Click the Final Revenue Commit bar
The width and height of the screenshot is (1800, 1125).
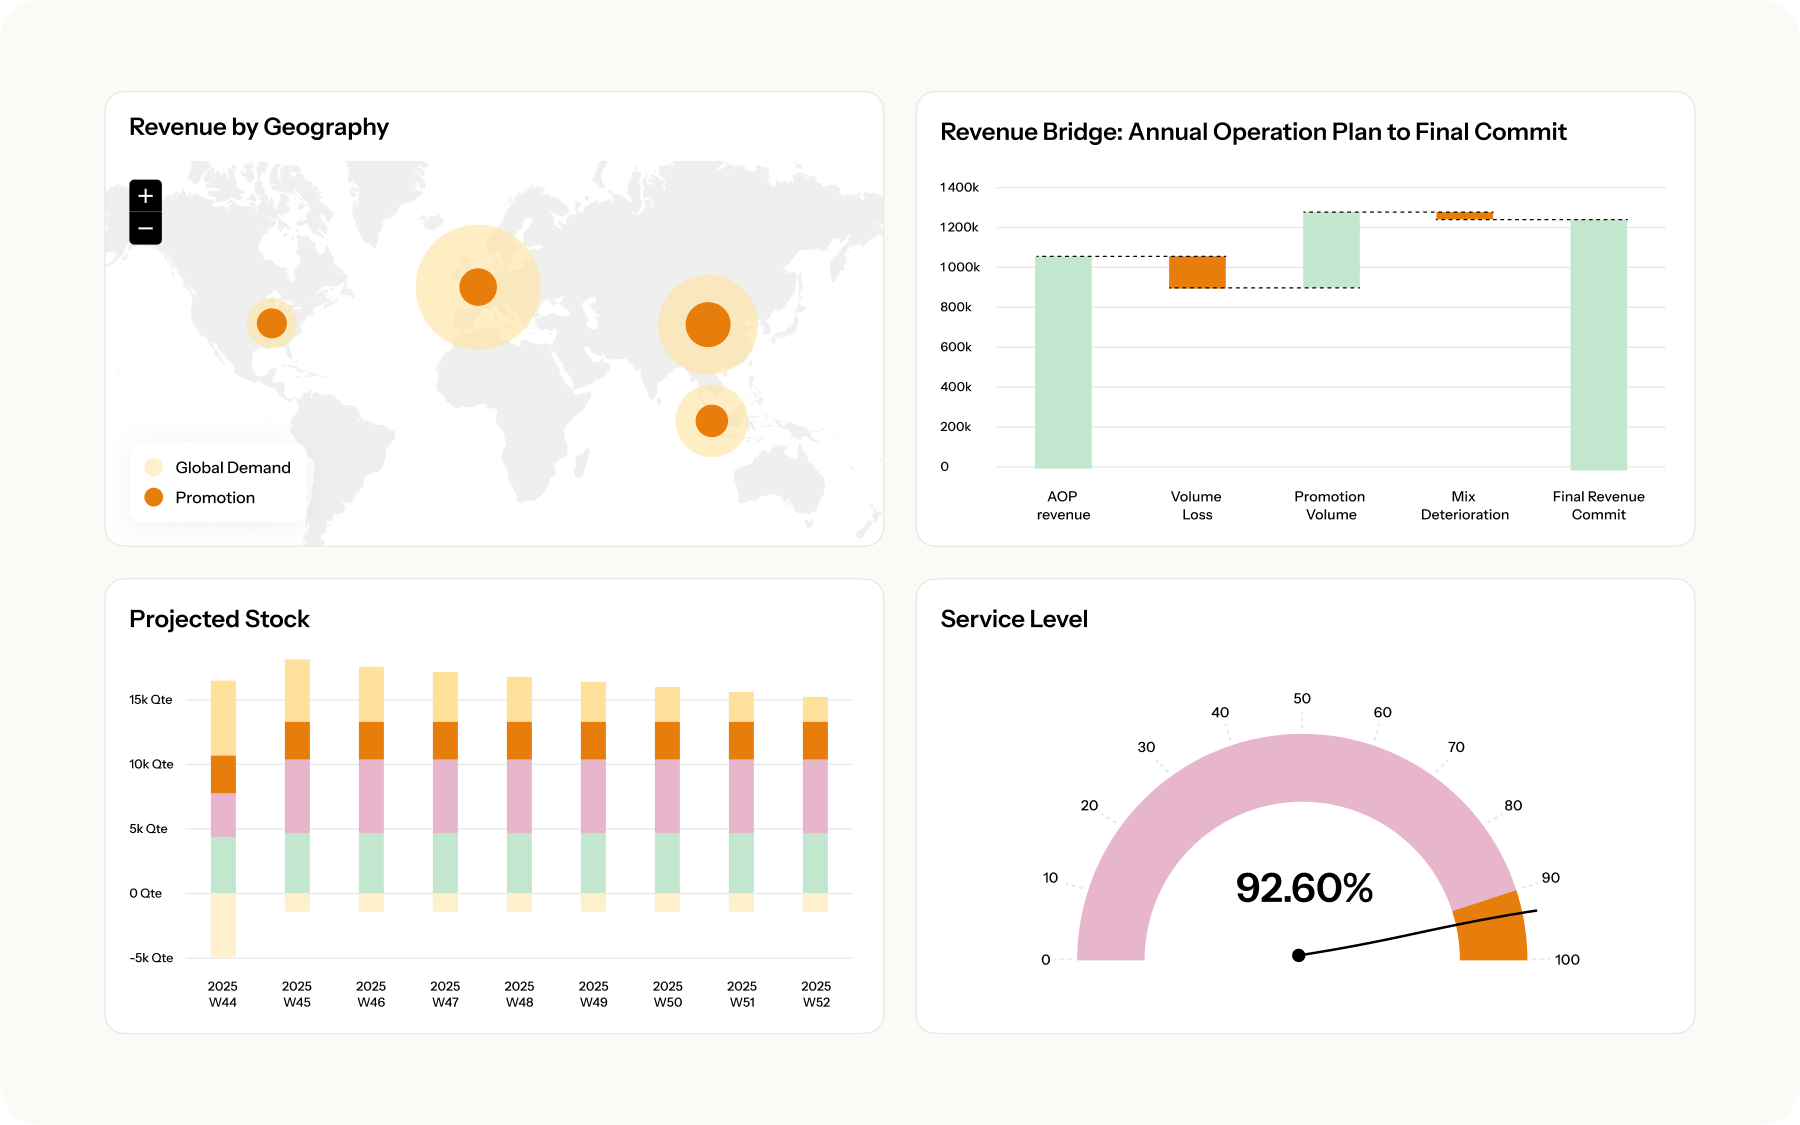point(1598,344)
